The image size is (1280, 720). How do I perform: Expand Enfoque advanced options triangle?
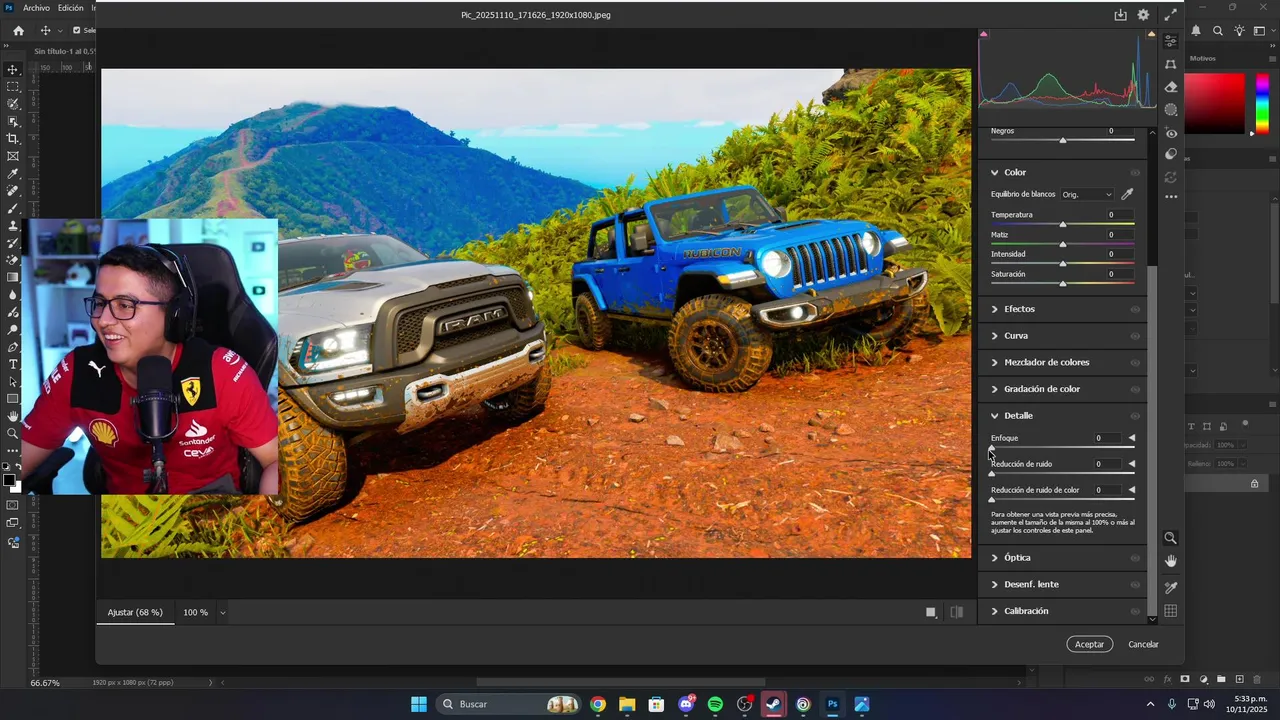tap(1132, 438)
